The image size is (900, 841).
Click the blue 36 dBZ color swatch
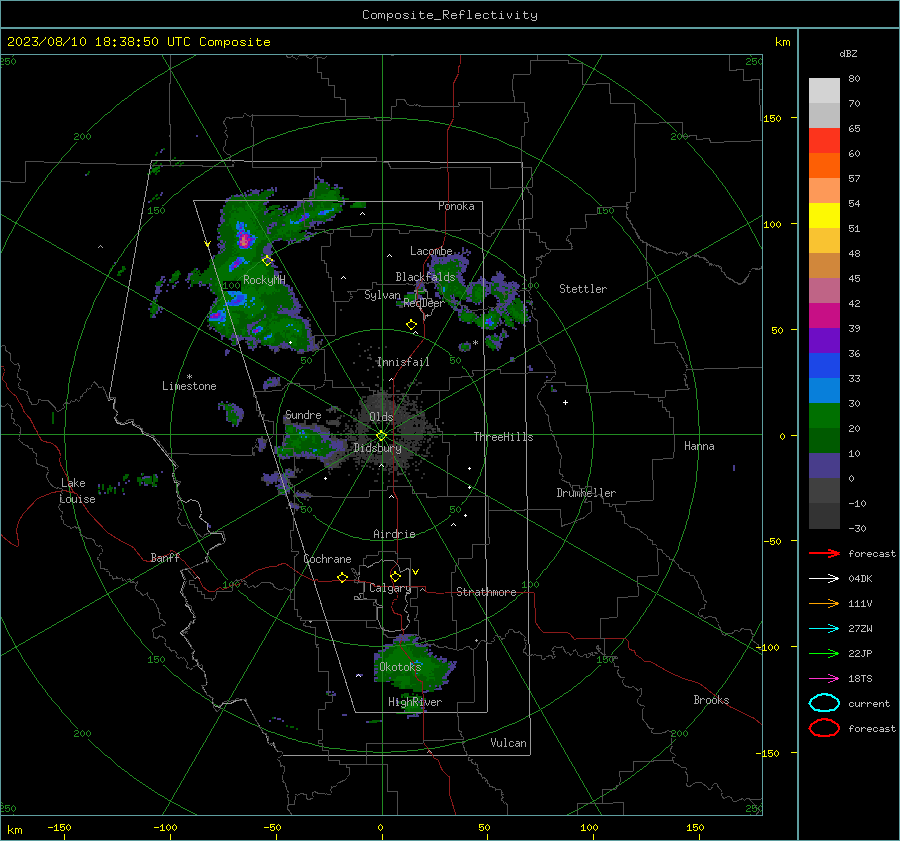pyautogui.click(x=824, y=366)
